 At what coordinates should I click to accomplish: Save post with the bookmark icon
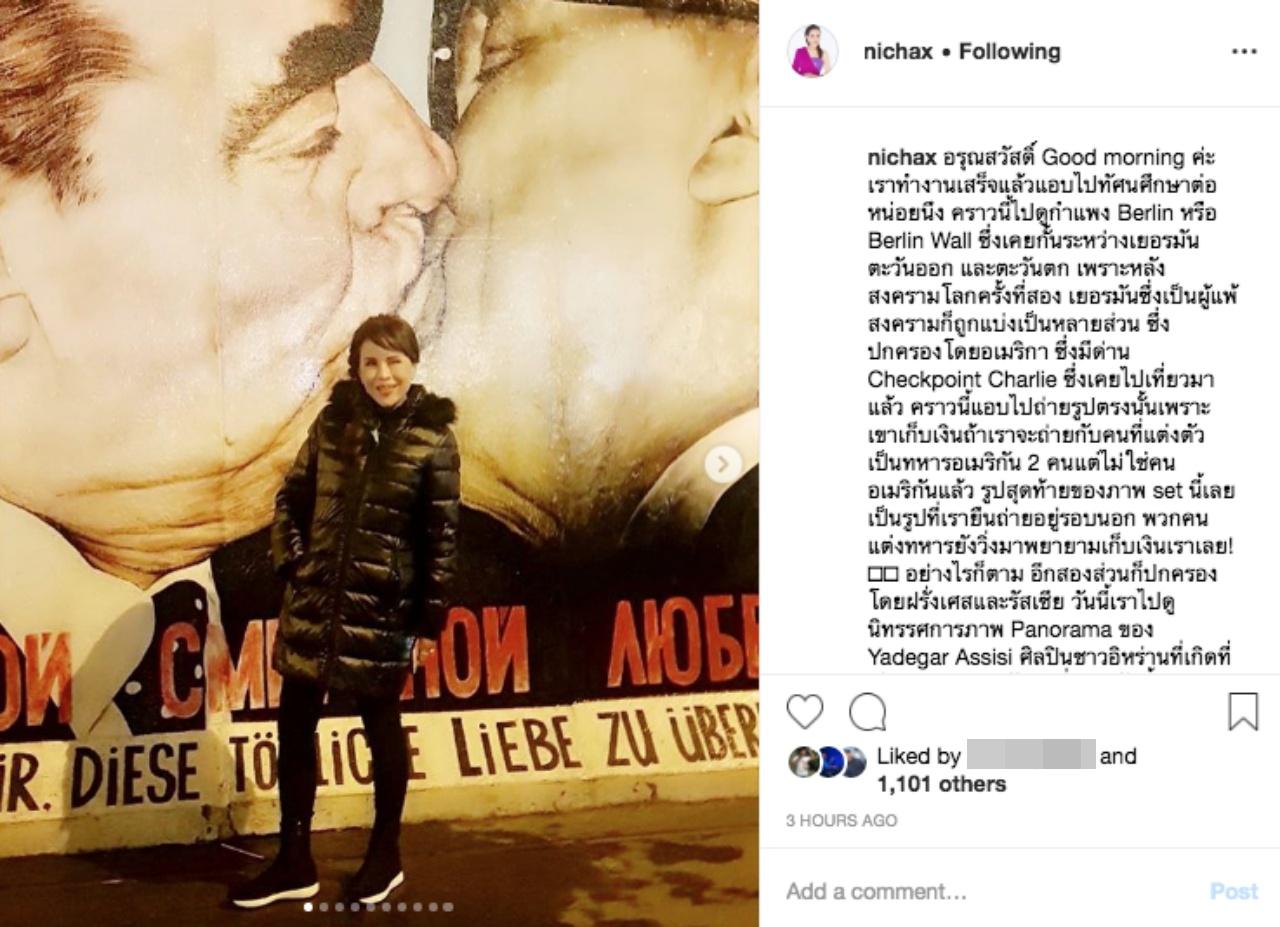pos(1243,712)
